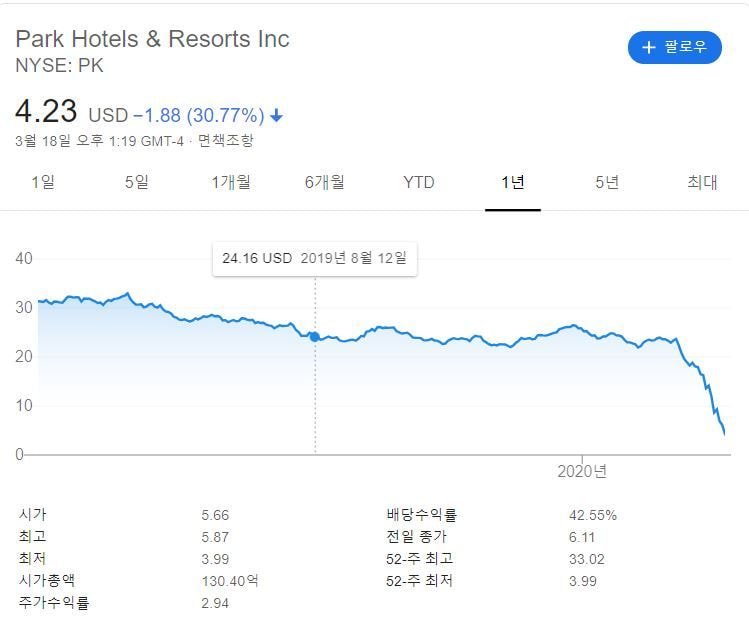This screenshot has height=626, width=749.
Task: Click the 2020년 axis label on chart
Action: [582, 471]
